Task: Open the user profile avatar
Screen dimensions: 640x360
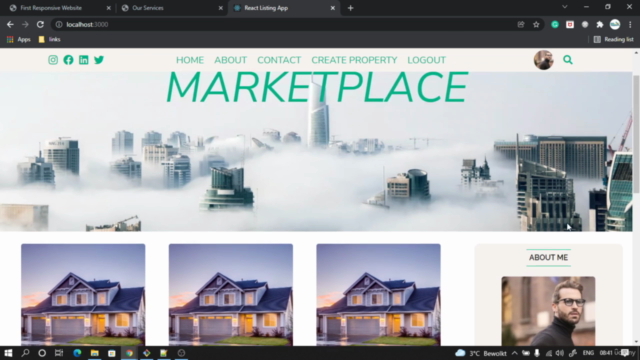Action: click(544, 60)
